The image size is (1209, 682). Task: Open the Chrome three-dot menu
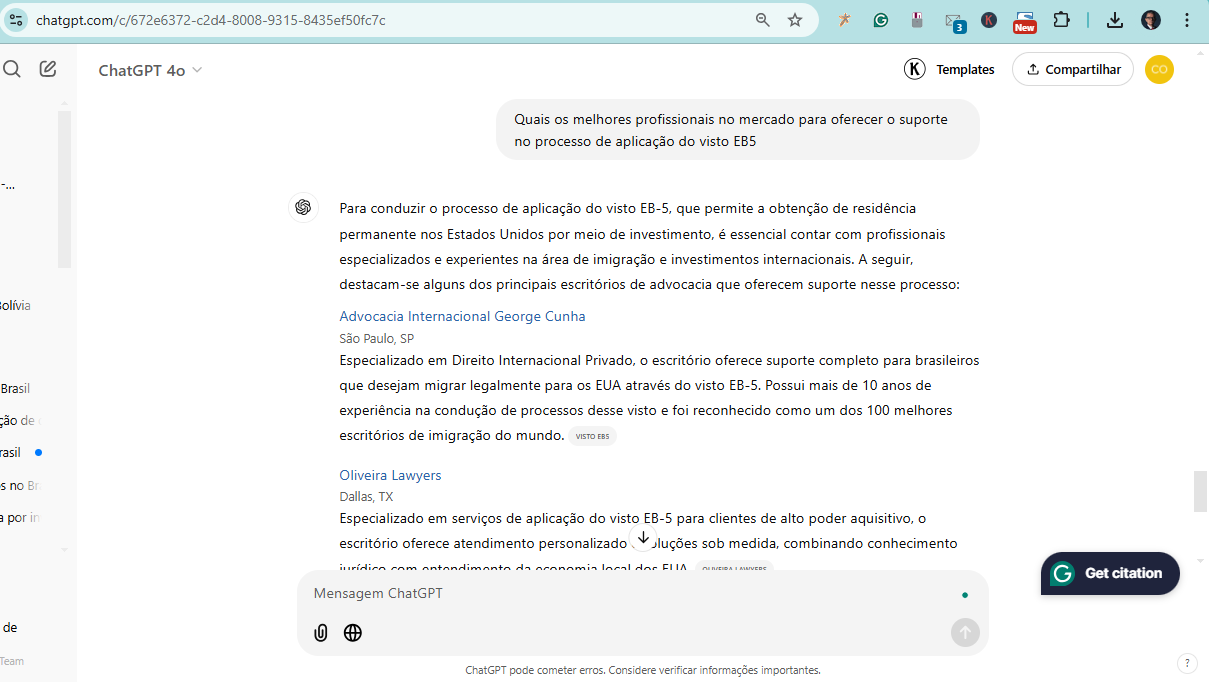tap(1187, 20)
